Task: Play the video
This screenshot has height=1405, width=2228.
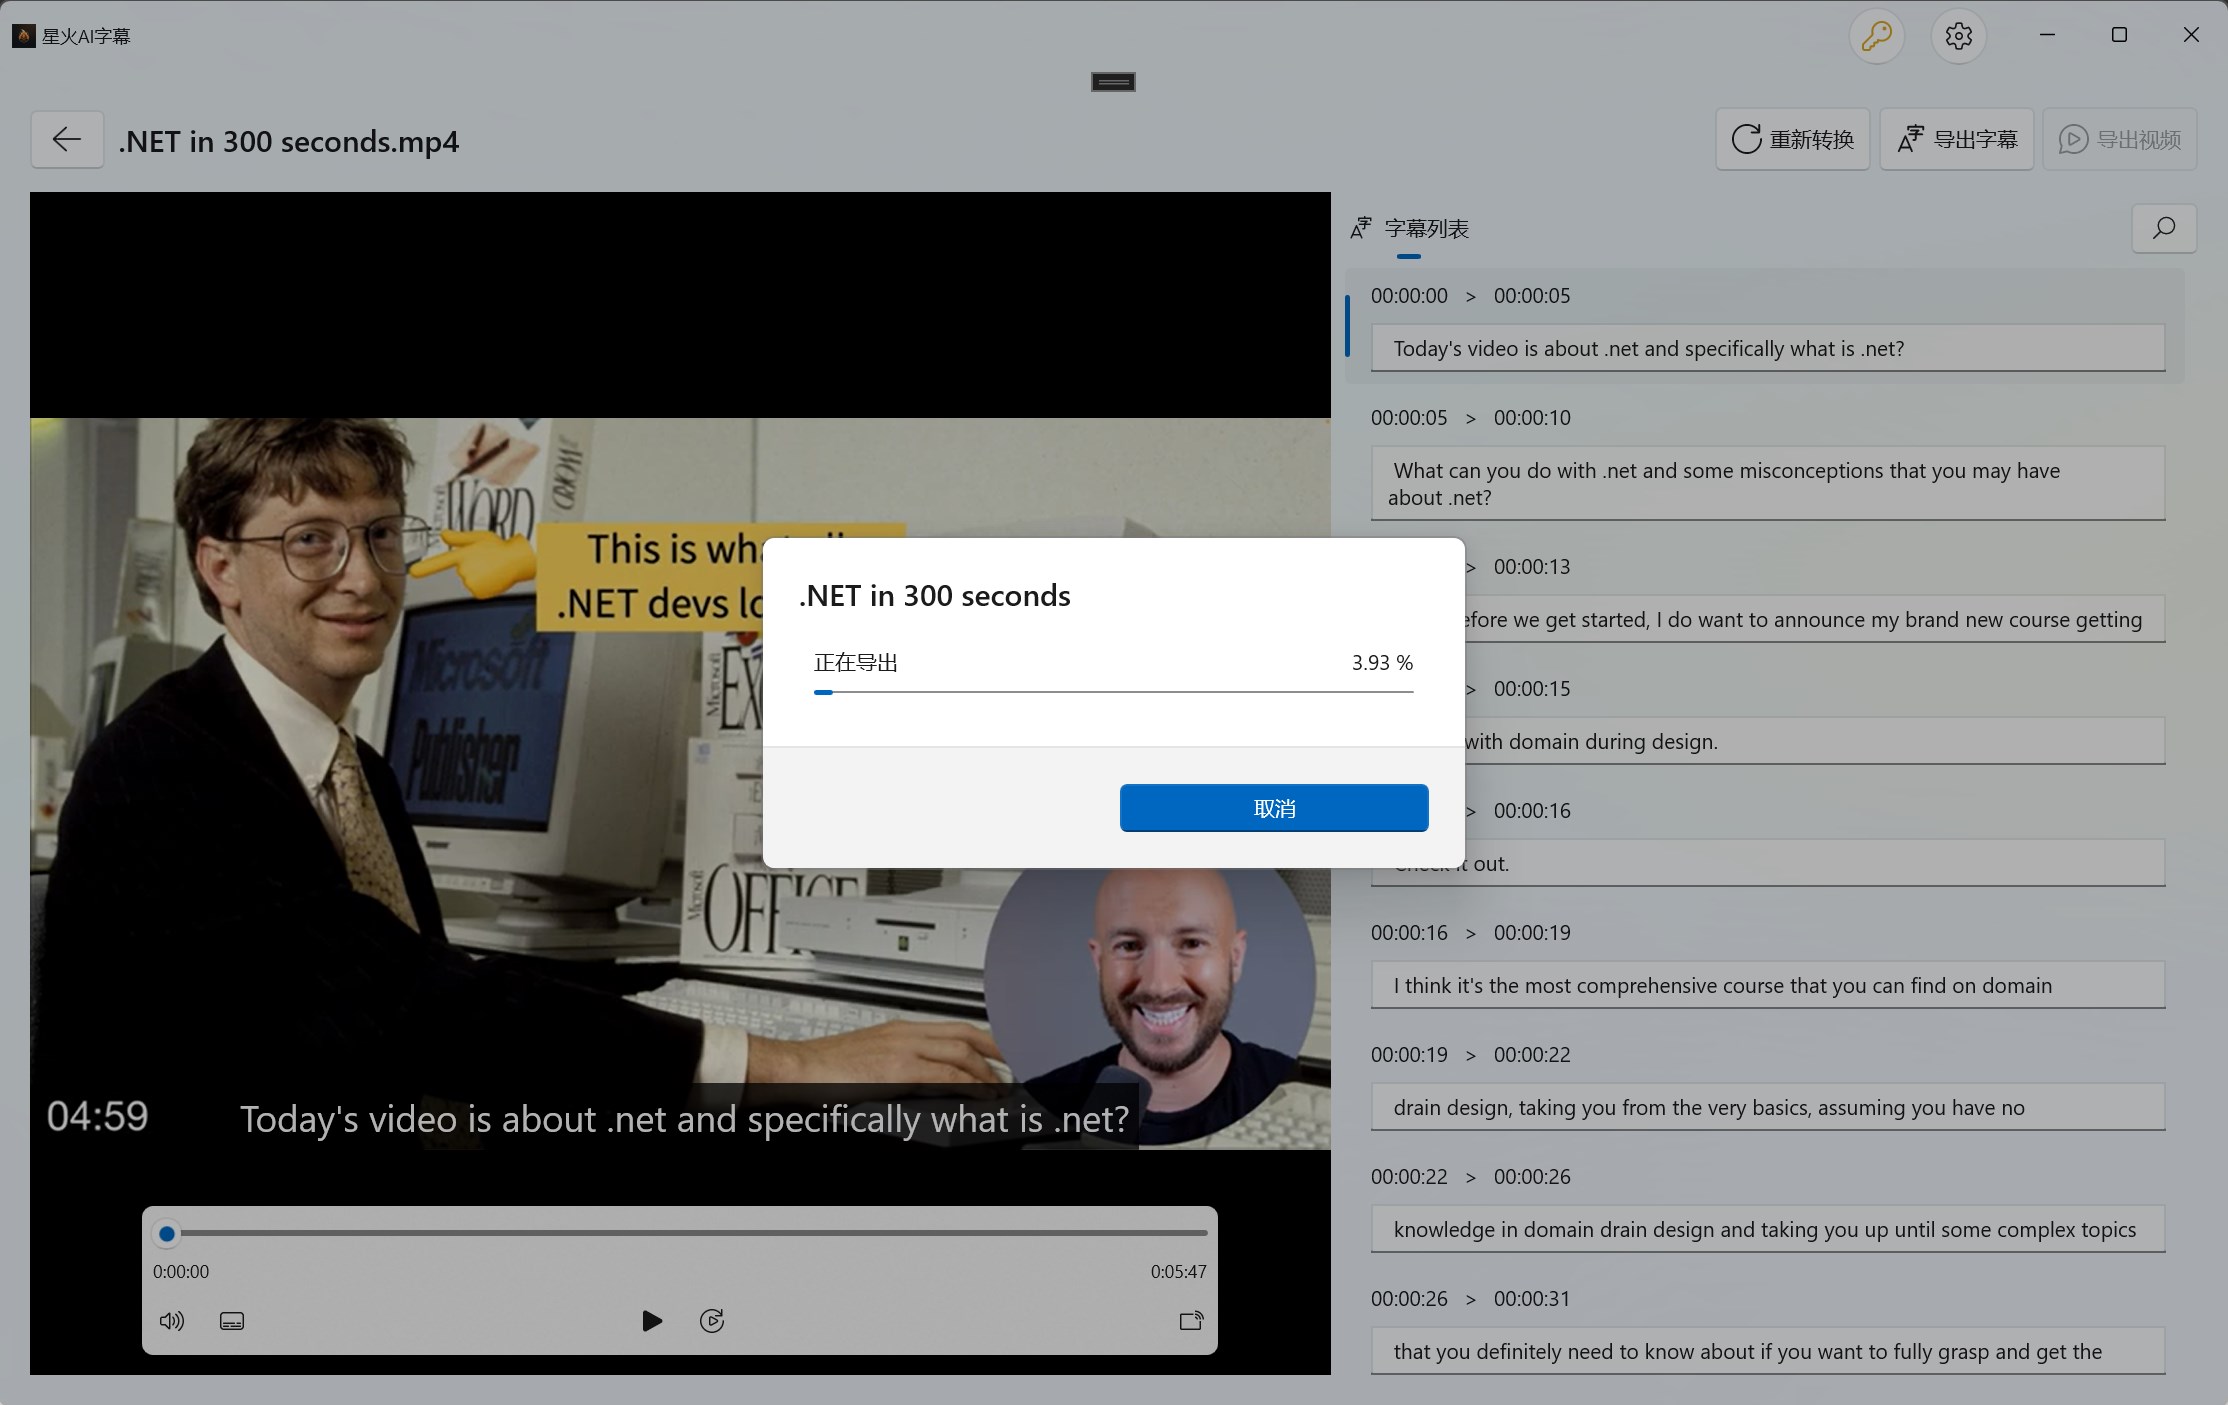Action: click(x=652, y=1321)
